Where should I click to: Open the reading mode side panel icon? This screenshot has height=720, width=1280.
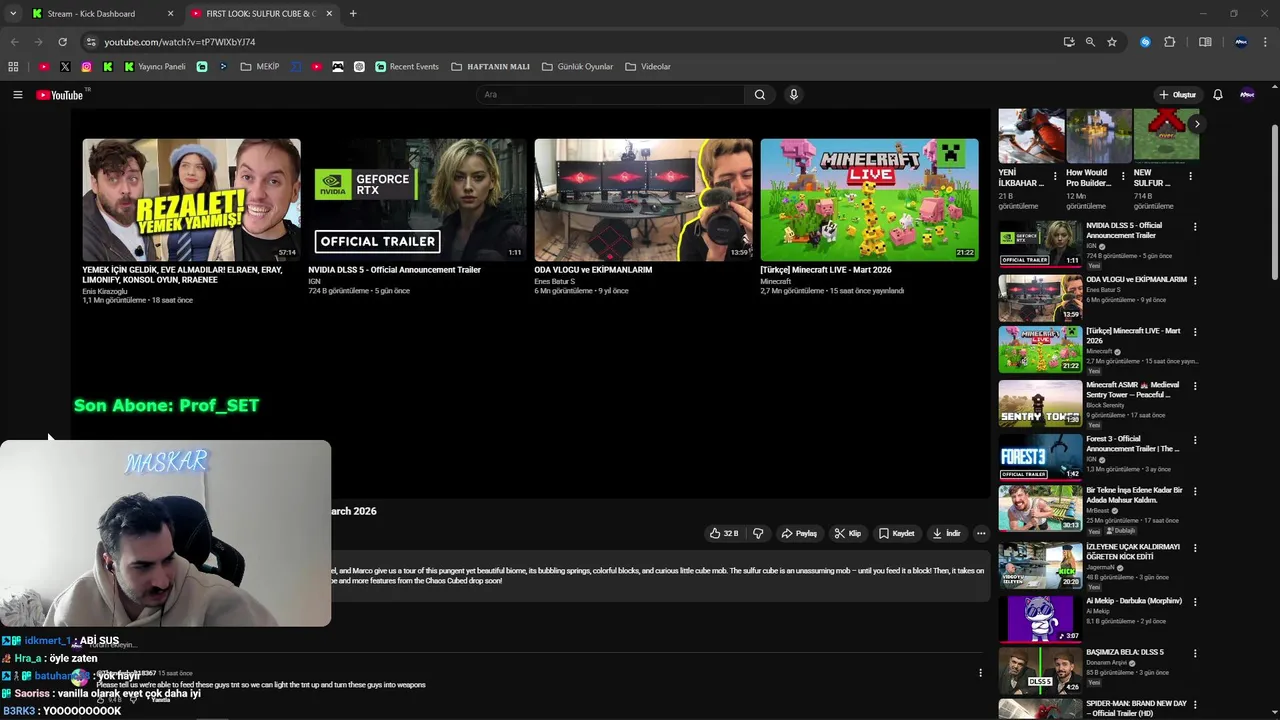[x=1205, y=42]
